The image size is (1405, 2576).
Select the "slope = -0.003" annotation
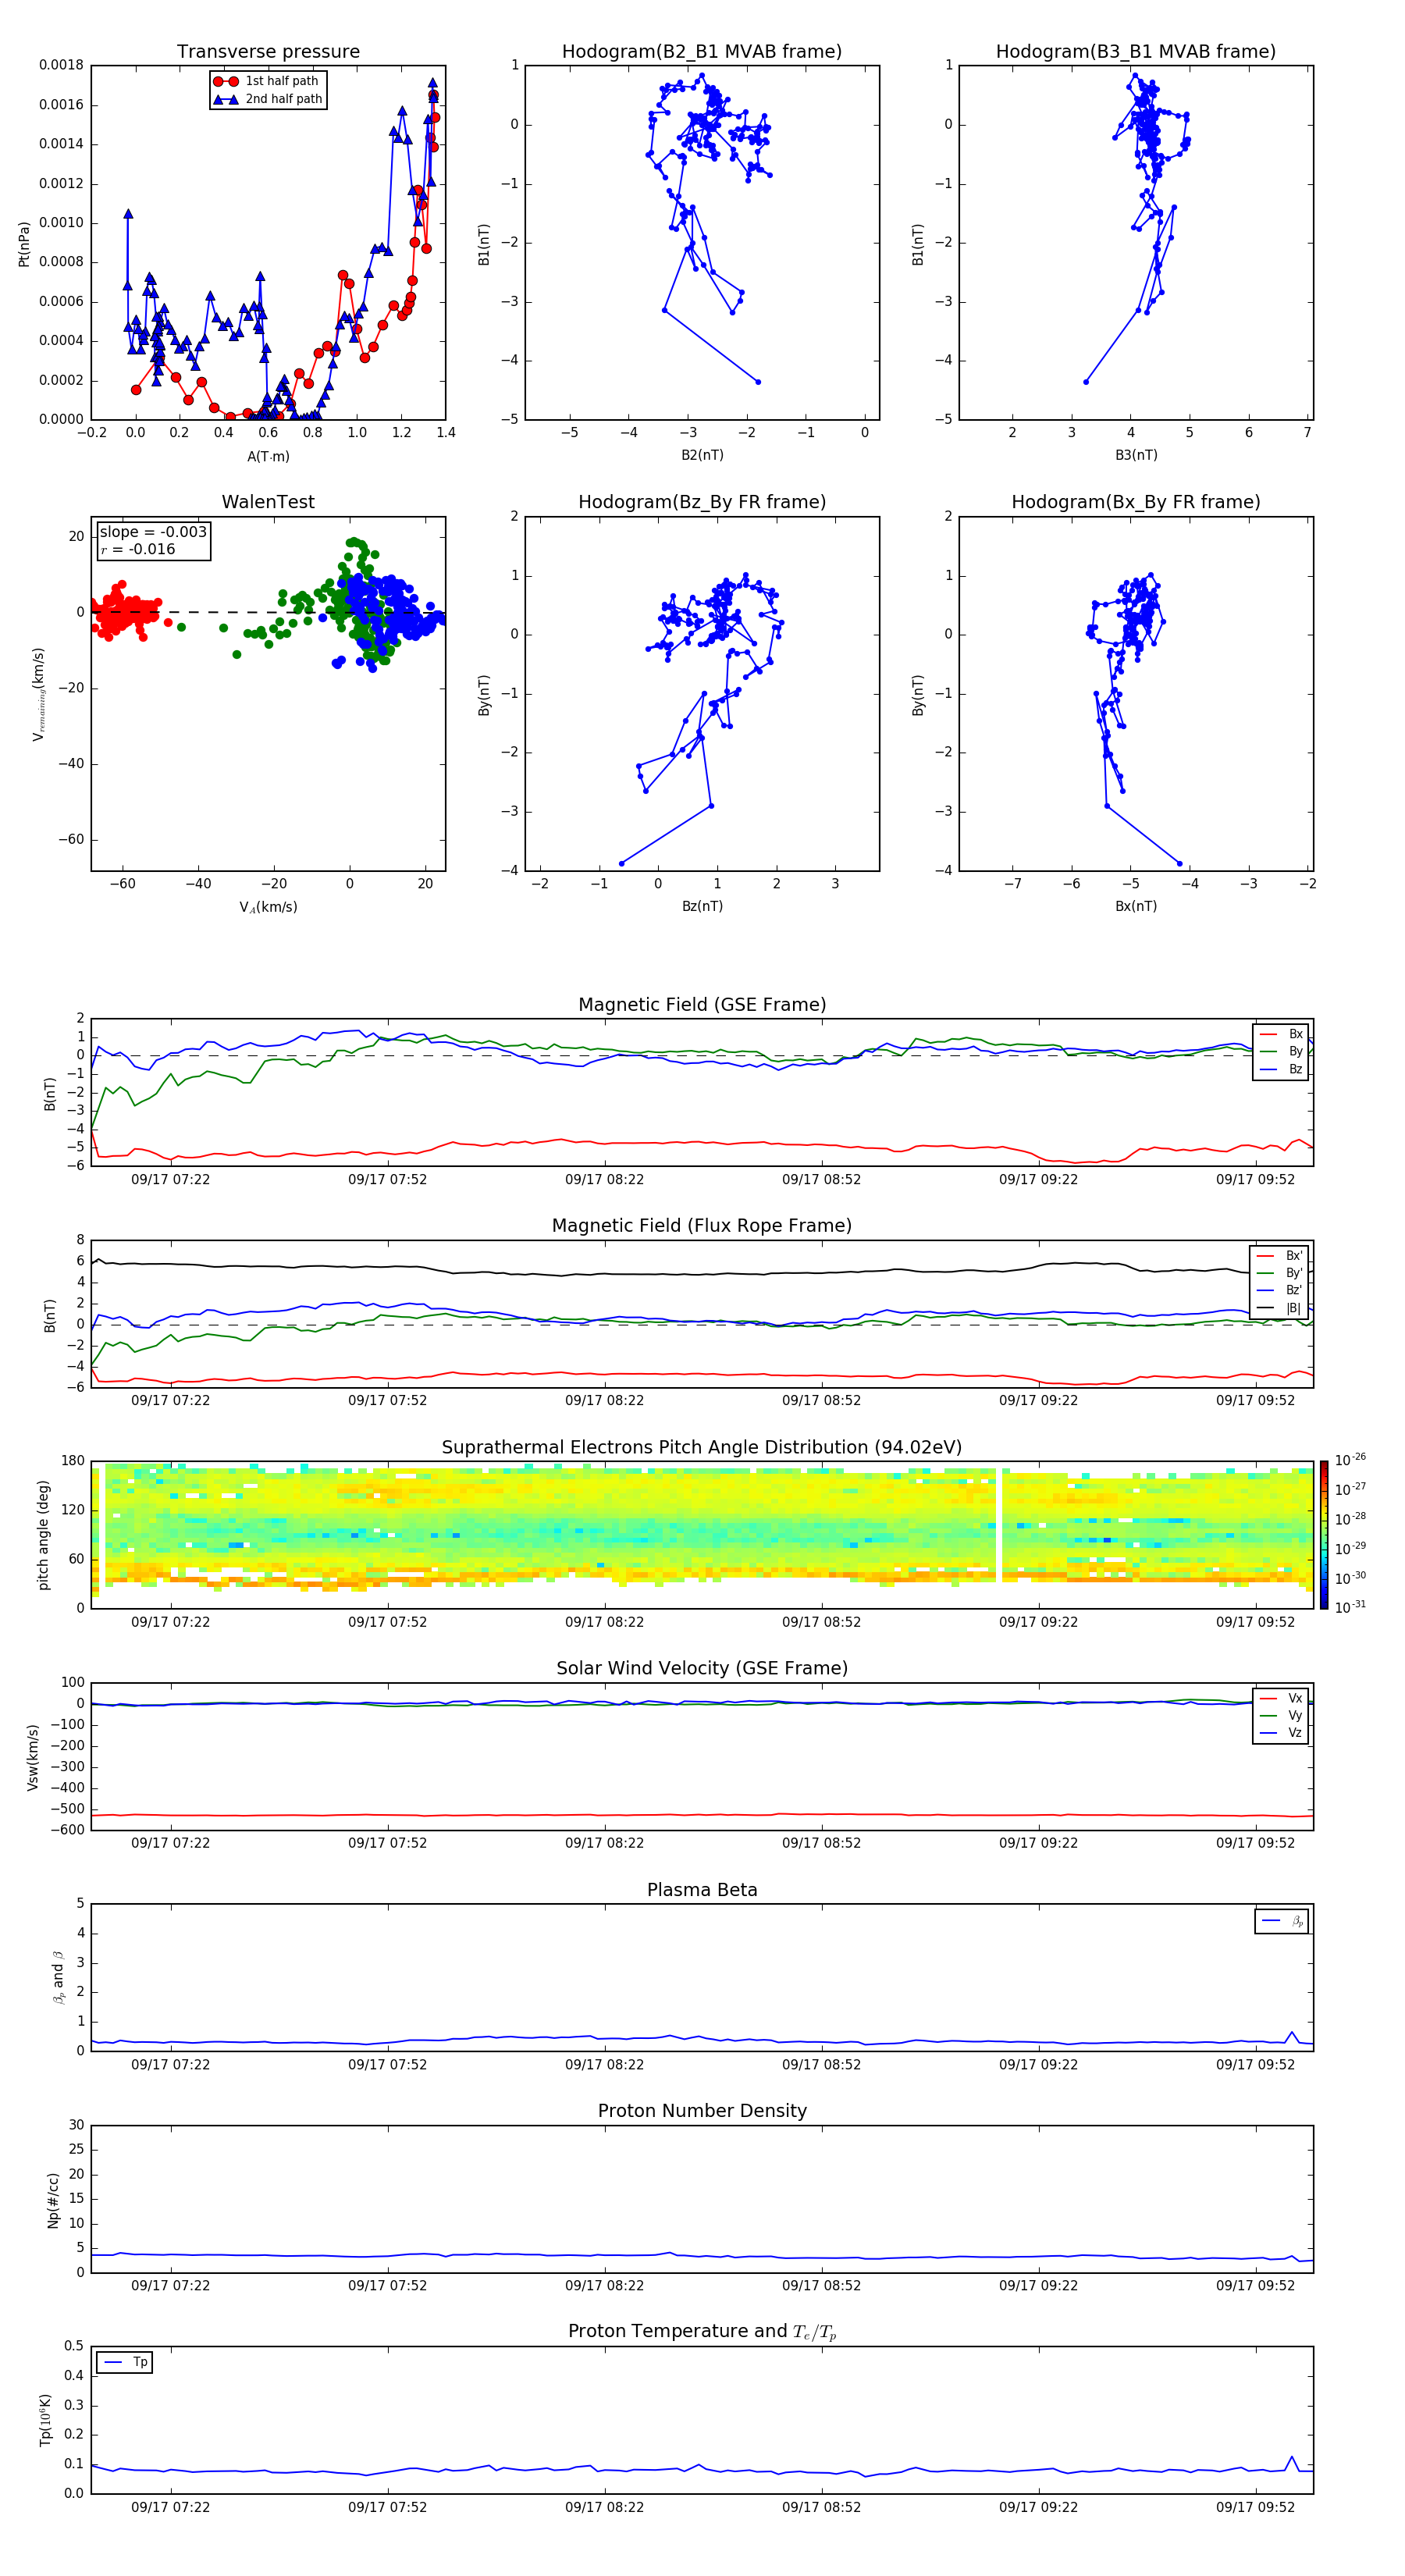(x=153, y=532)
